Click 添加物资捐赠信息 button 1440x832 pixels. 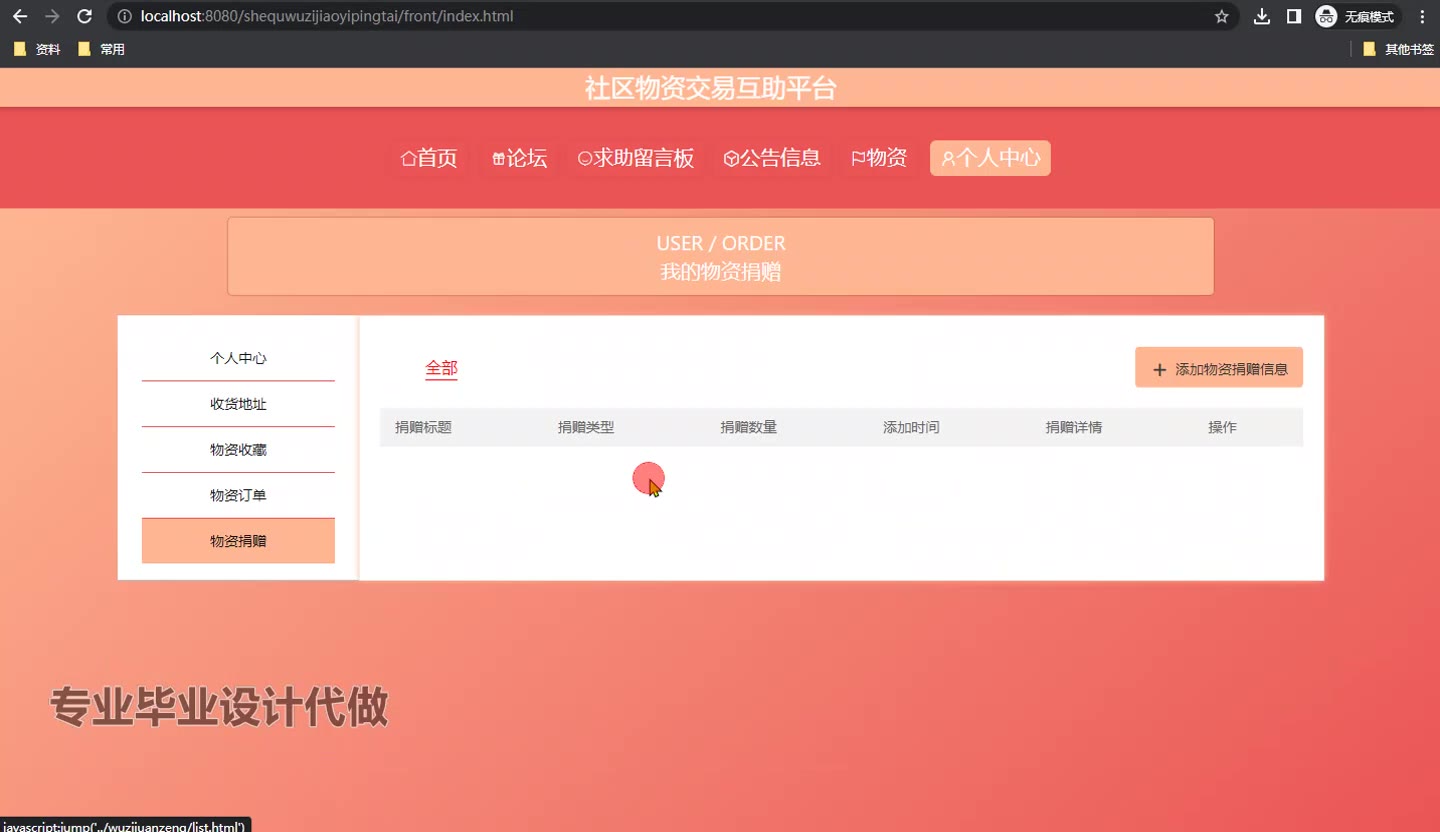coord(1219,368)
